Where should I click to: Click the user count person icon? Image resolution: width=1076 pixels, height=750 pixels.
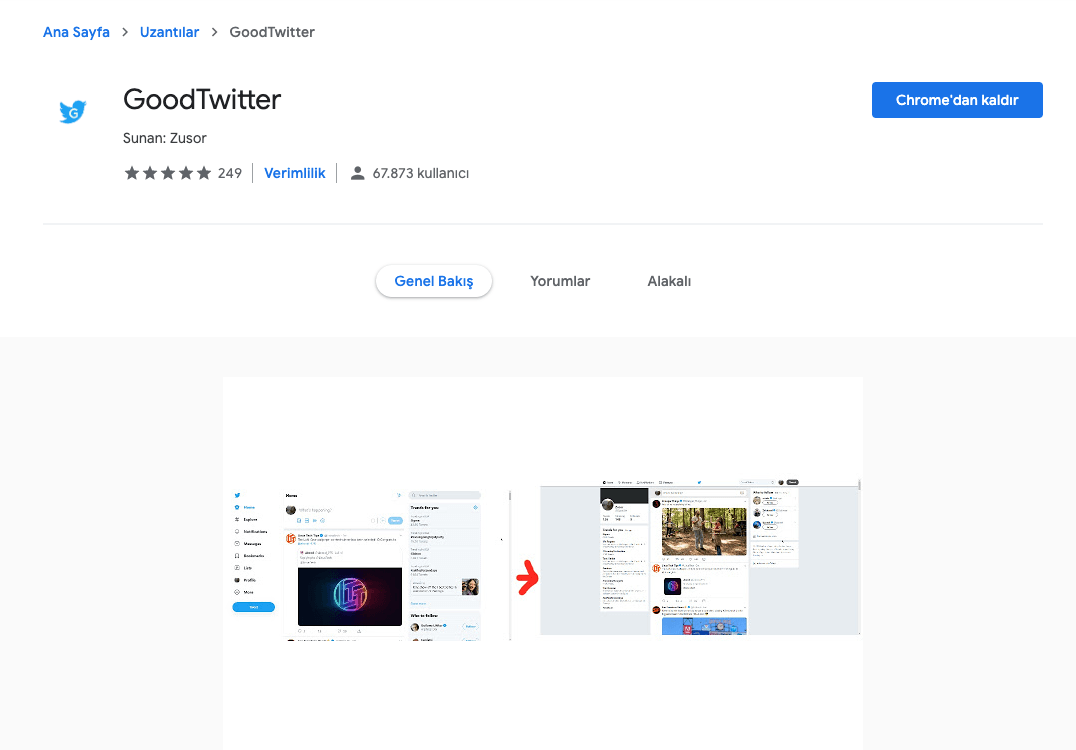pos(358,173)
